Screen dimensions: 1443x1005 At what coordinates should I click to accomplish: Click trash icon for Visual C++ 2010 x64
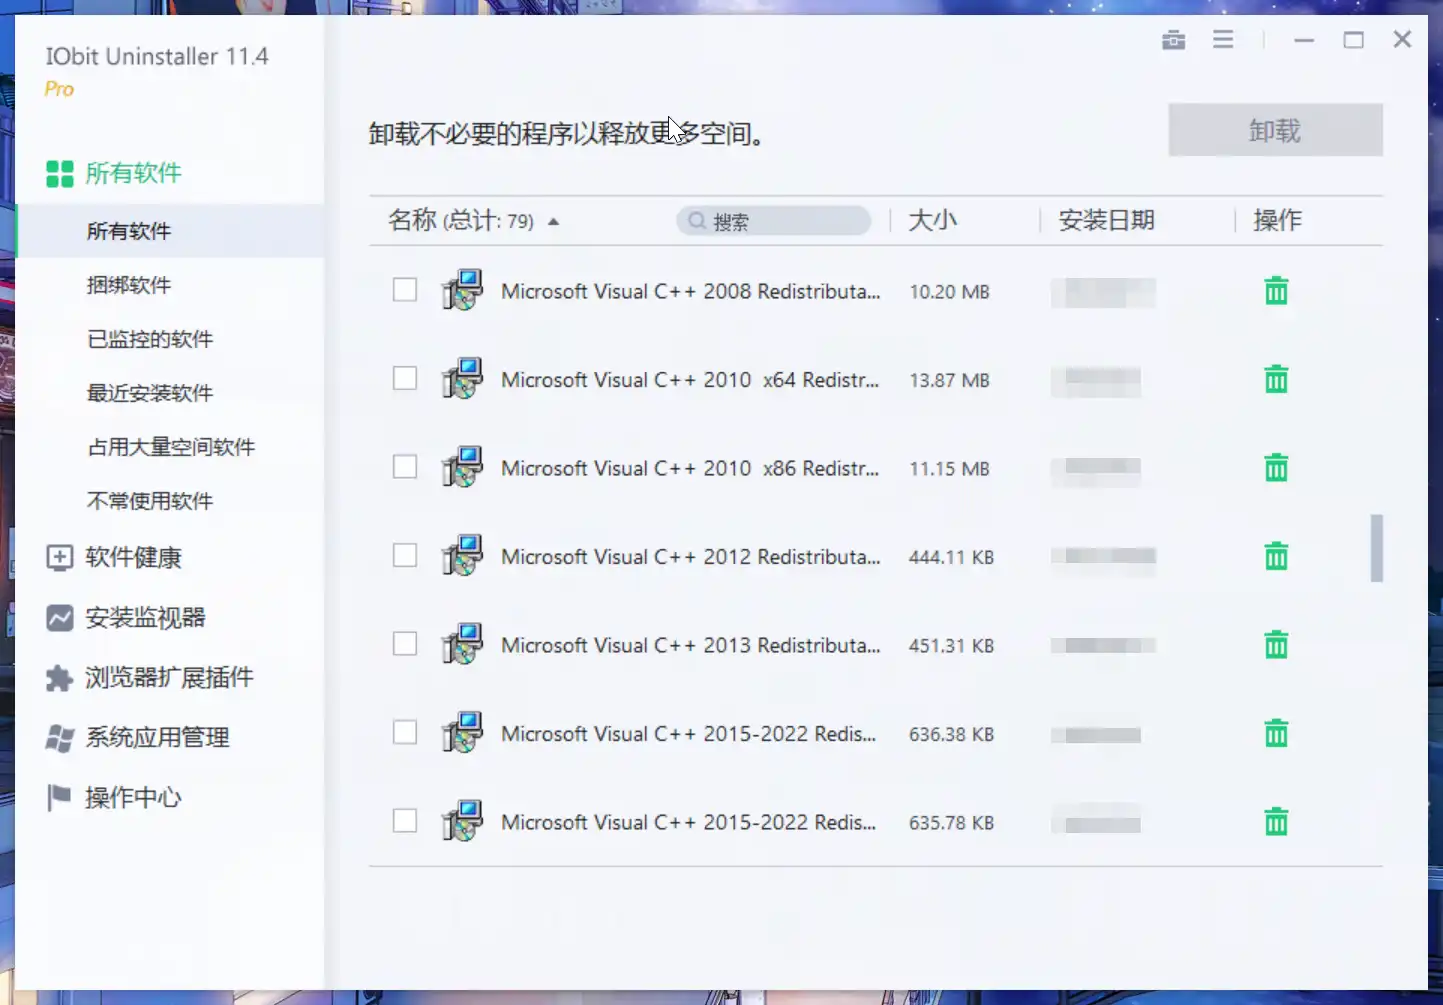tap(1276, 380)
